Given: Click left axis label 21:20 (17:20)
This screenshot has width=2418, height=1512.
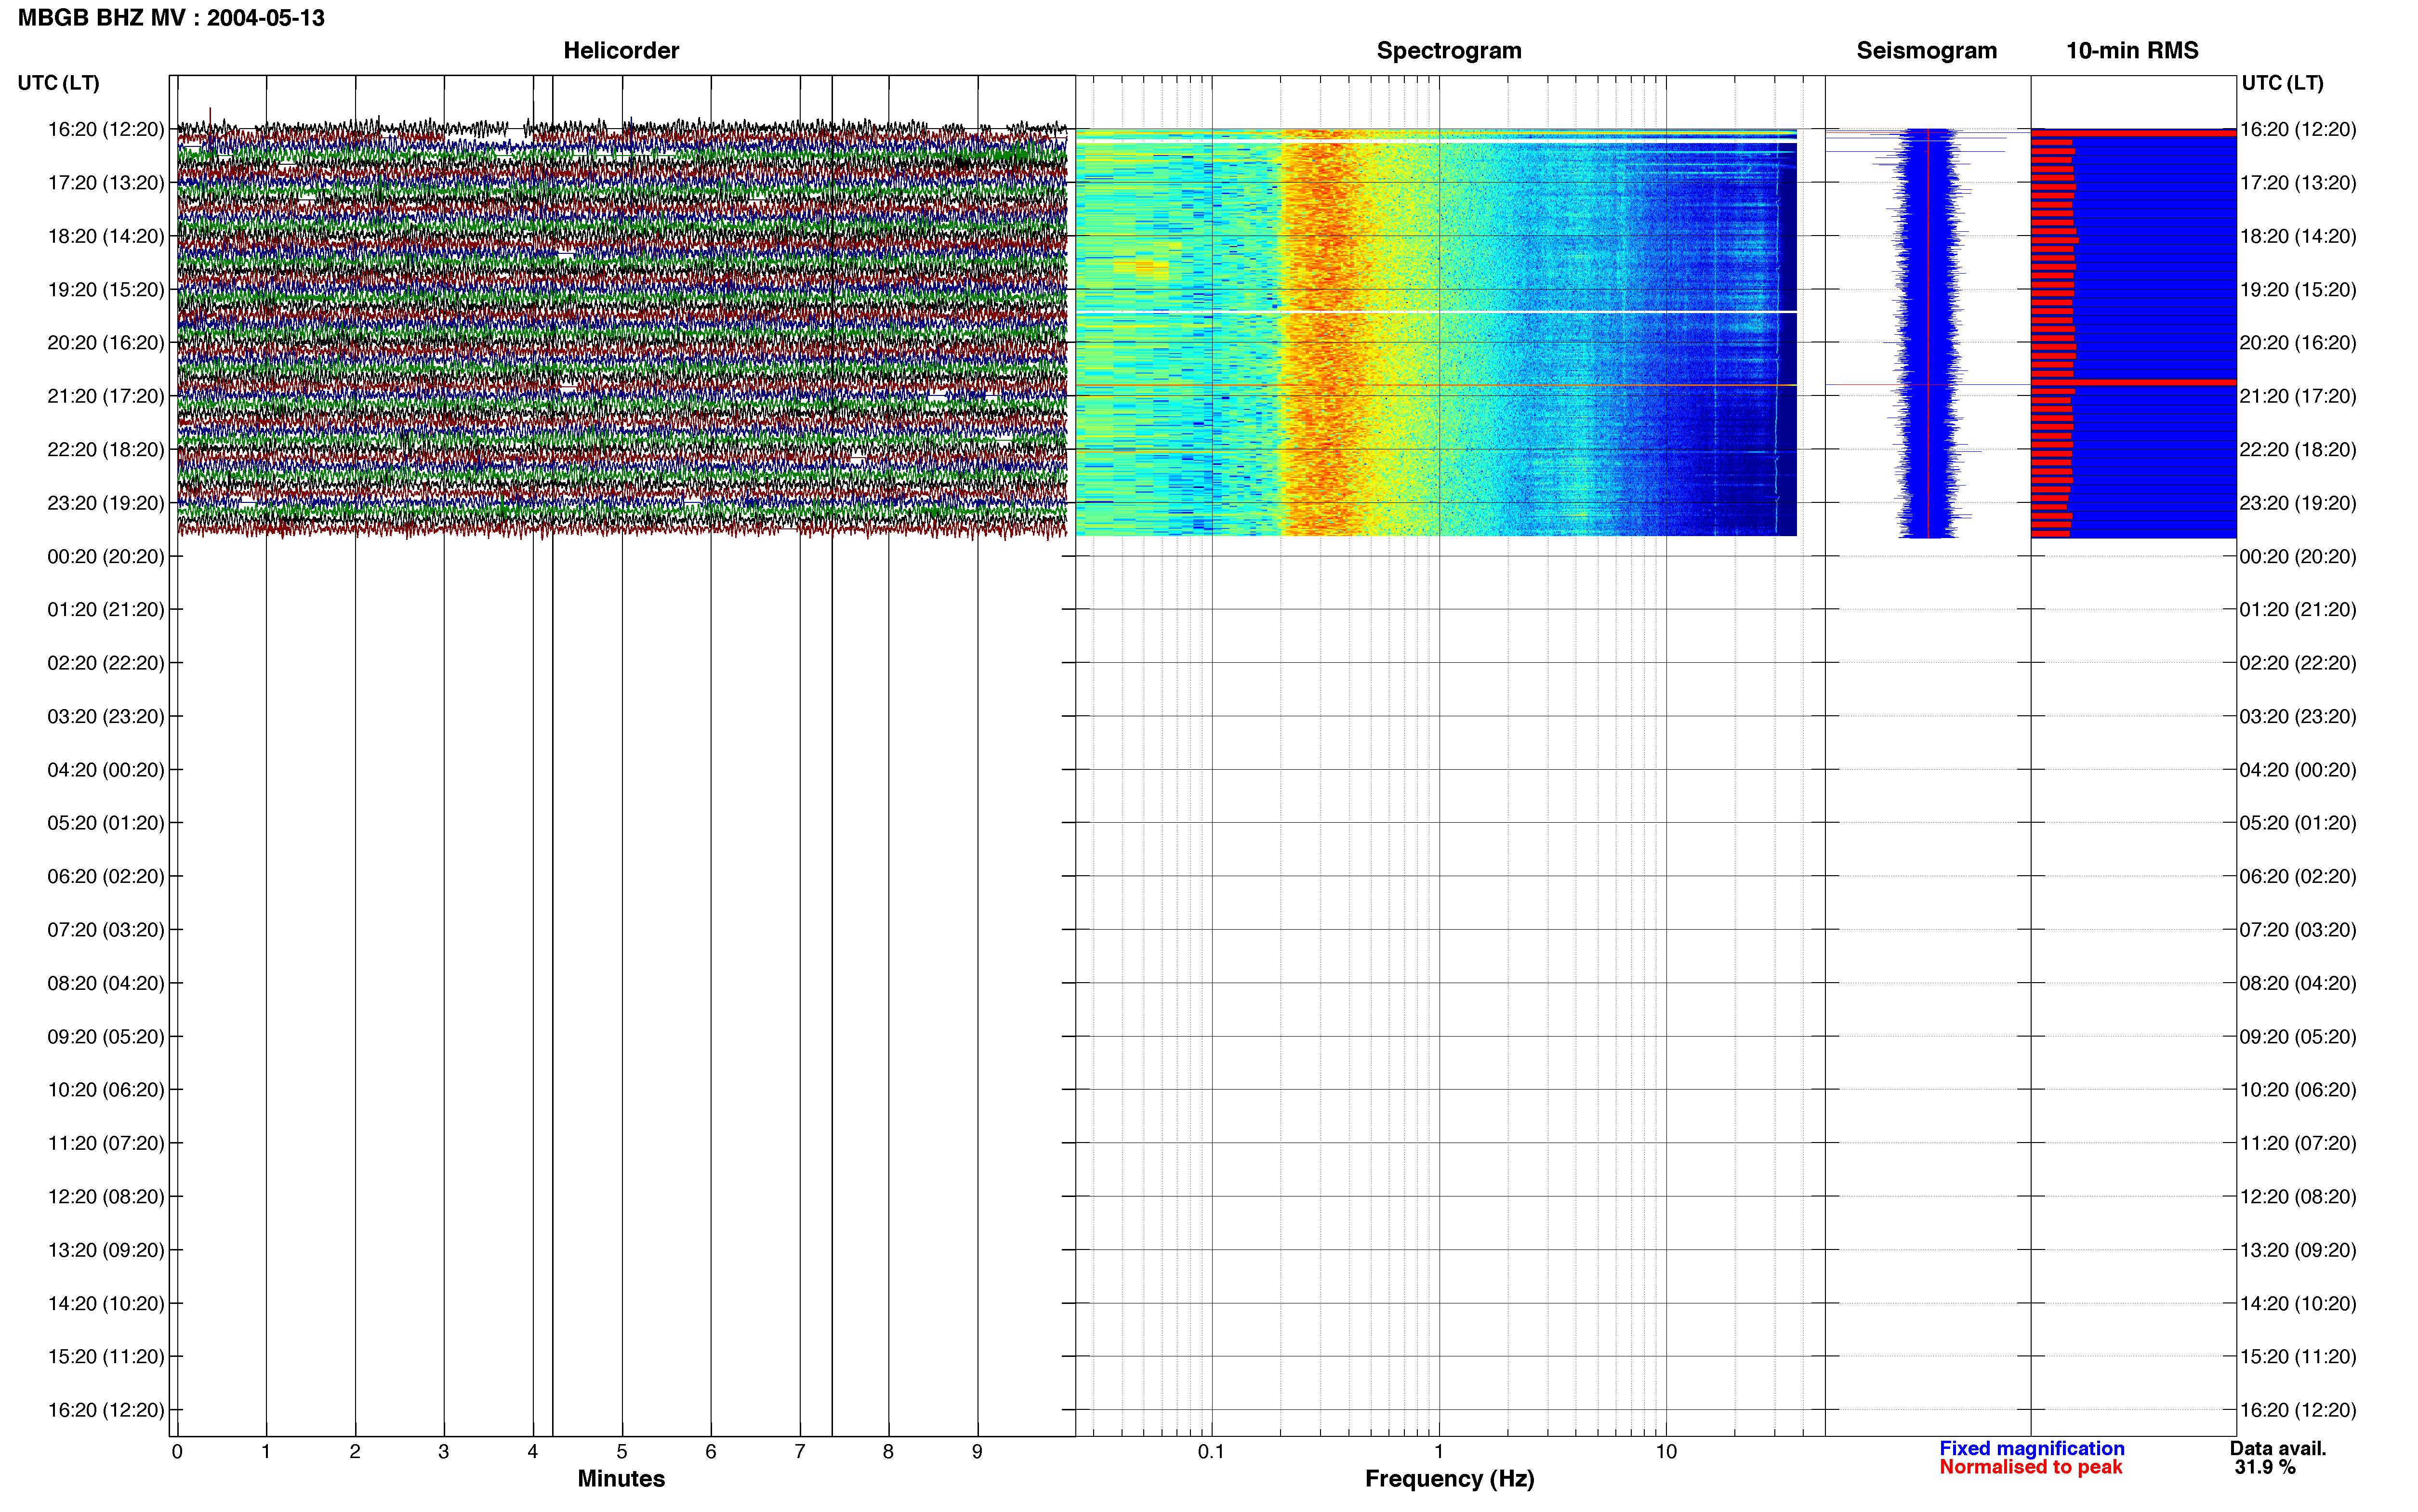Looking at the screenshot, I should 106,396.
